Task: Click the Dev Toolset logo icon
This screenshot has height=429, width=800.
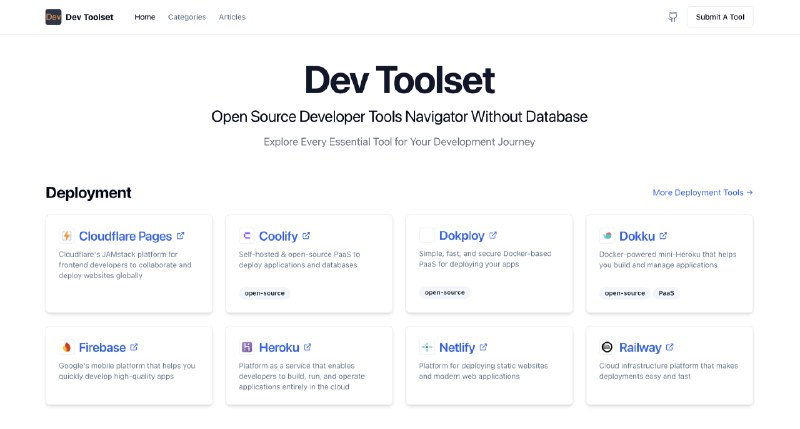Action: click(x=53, y=17)
